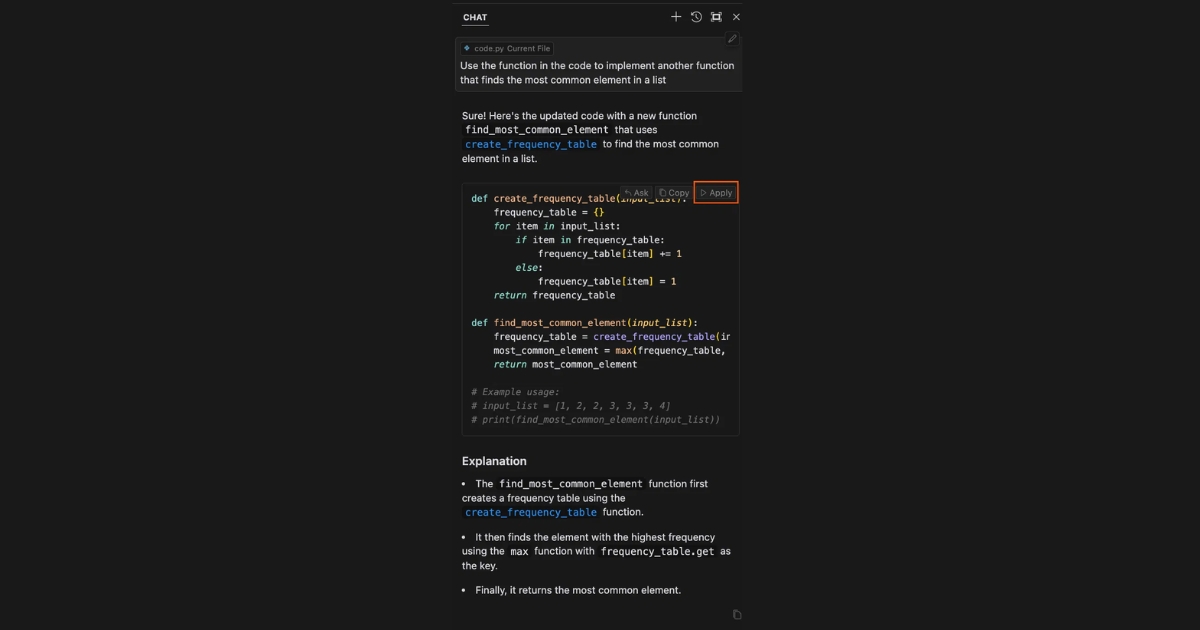Viewport: 1200px width, 630px height.
Task: Close the chat panel
Action: (x=736, y=17)
